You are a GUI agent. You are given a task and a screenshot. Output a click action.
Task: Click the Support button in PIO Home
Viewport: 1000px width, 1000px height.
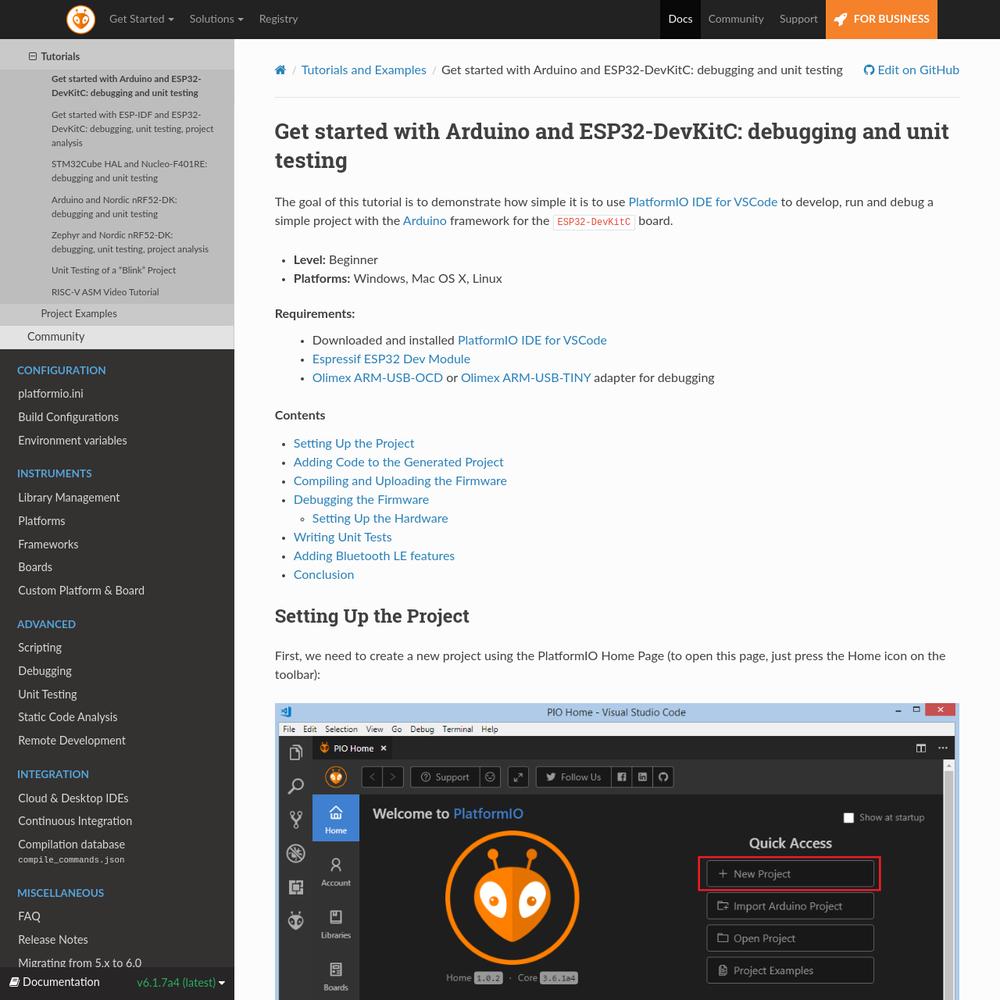[x=445, y=777]
